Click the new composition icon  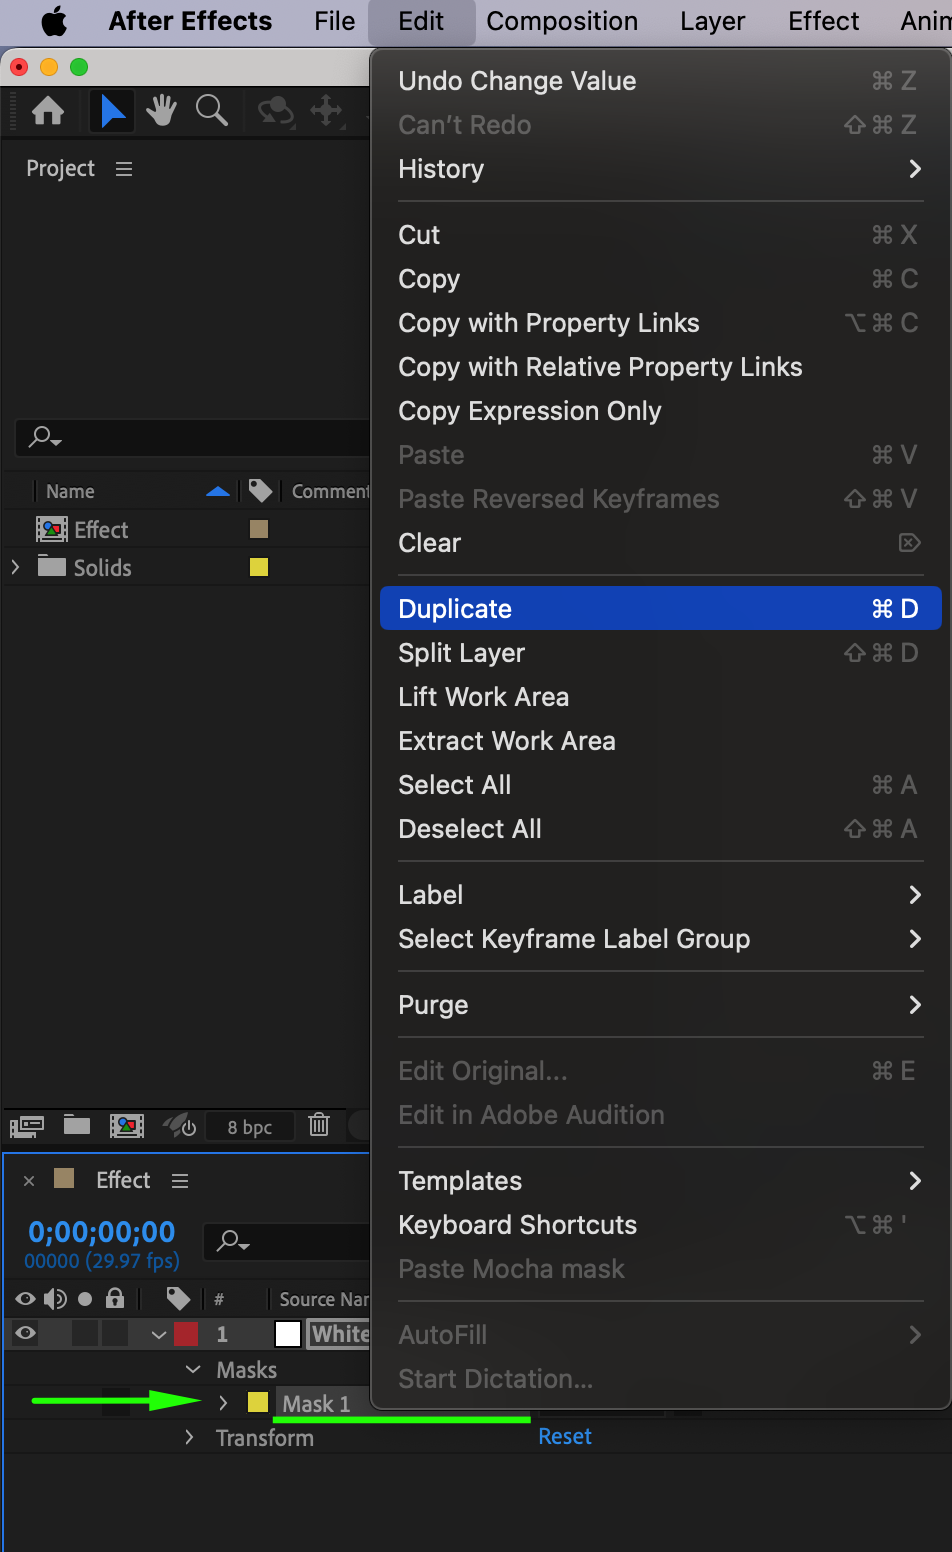127,1126
